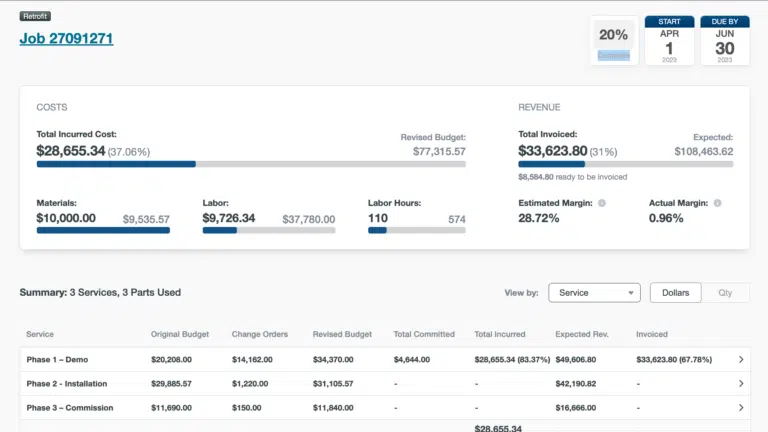Screen dimensions: 768x432
Task: Switch view to Qty
Action: tap(725, 293)
